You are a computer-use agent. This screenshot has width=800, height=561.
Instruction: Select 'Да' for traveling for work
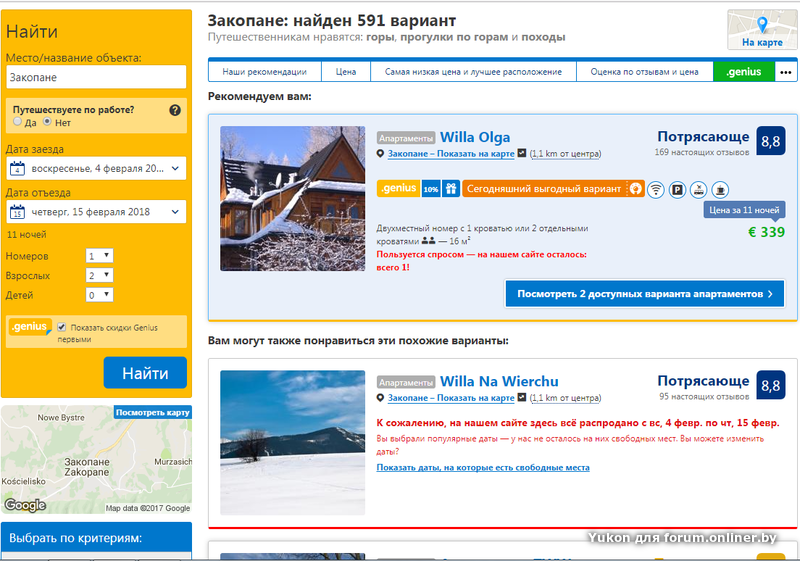pos(18,121)
